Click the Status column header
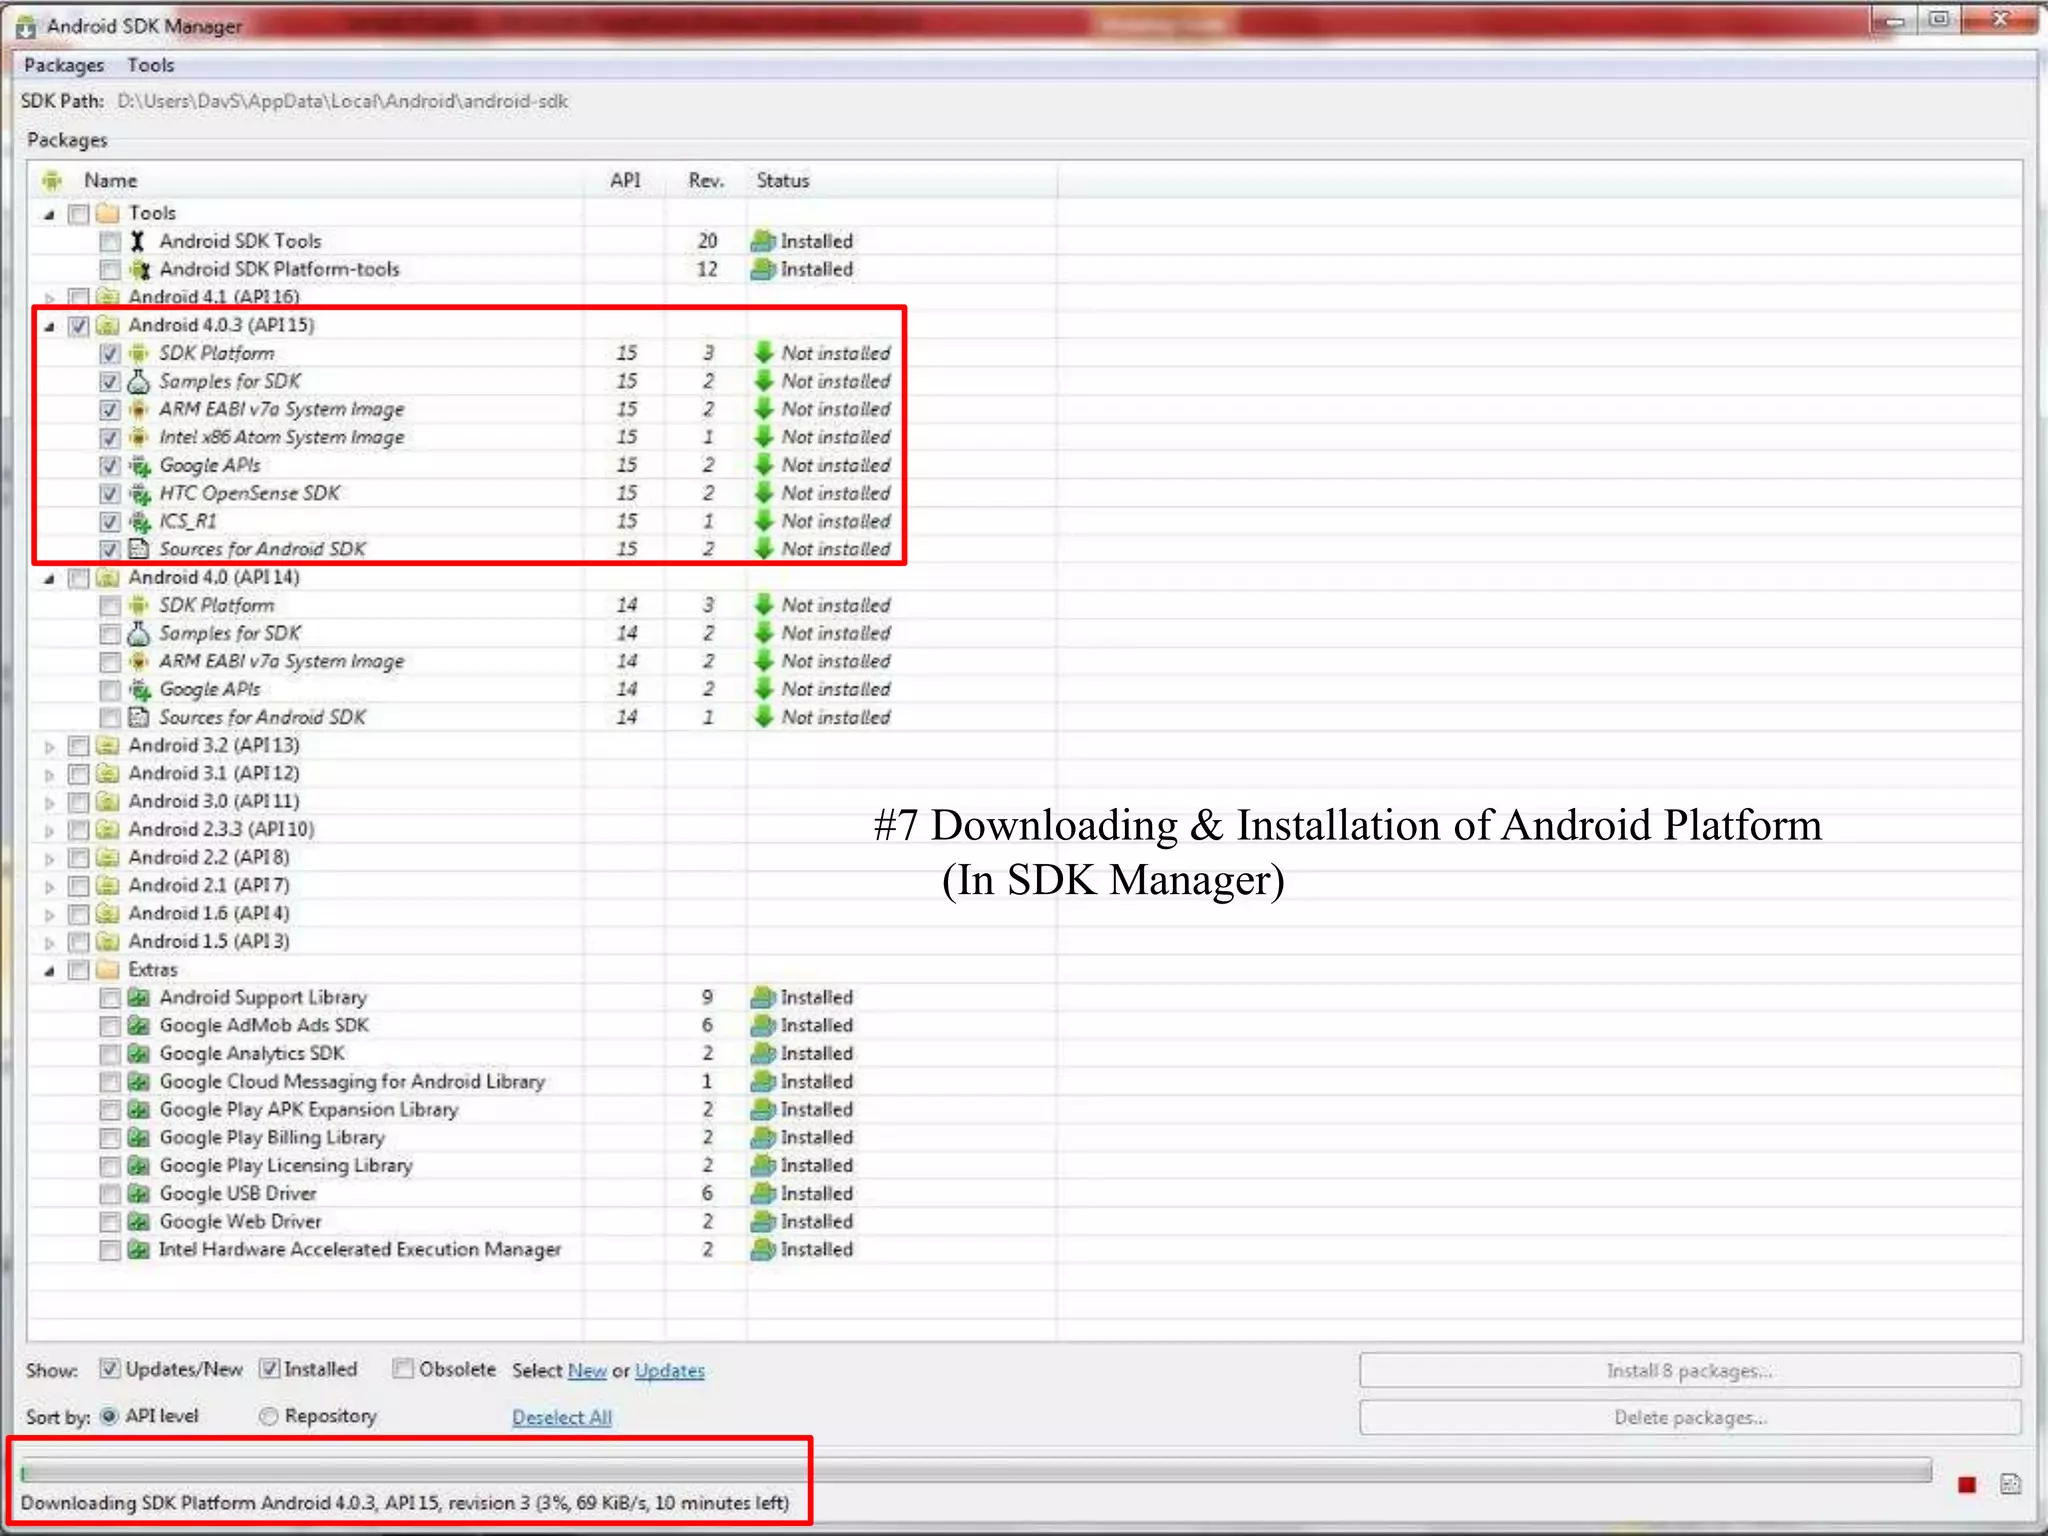2048x1536 pixels. [901, 180]
